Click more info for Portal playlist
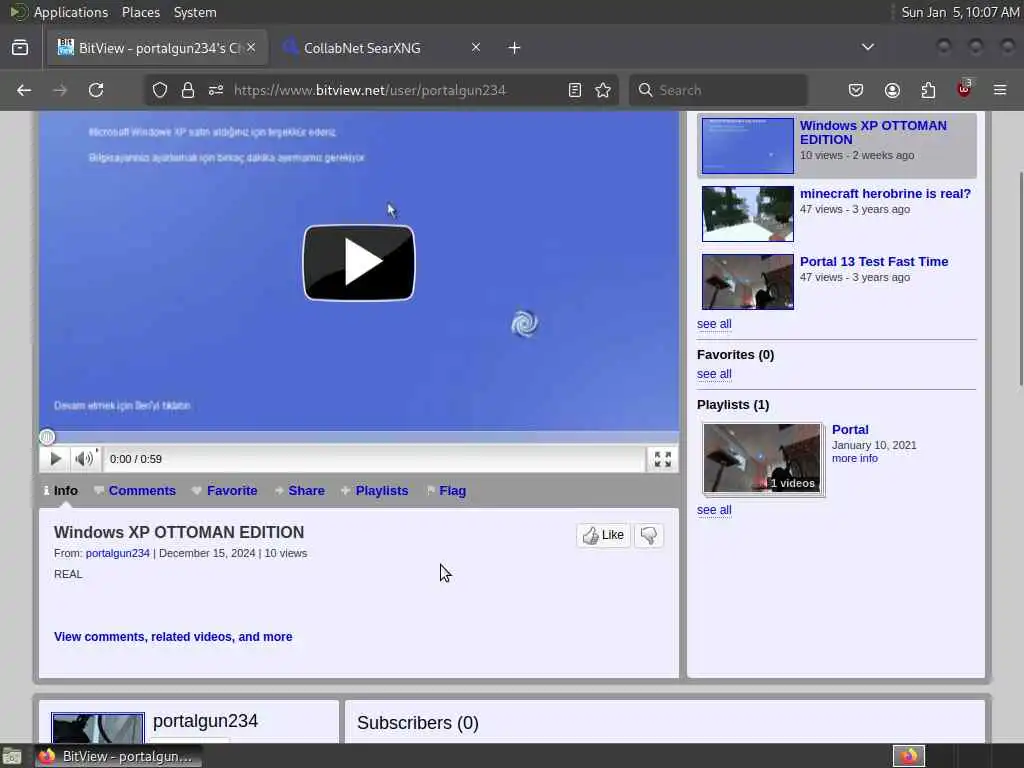This screenshot has height=768, width=1024. [x=855, y=458]
